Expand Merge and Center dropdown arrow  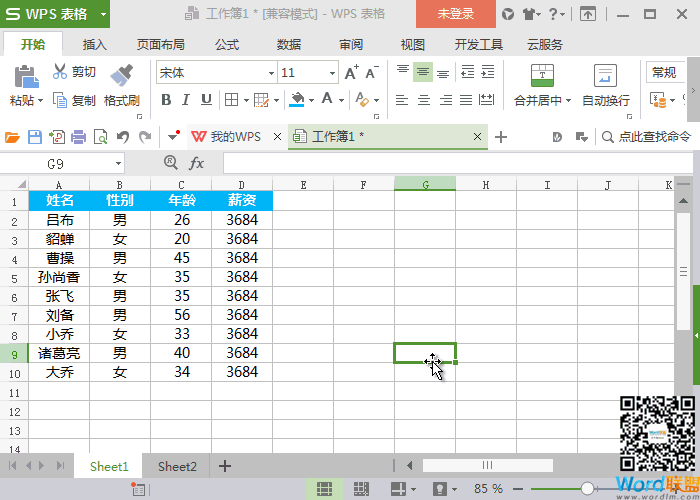click(x=568, y=101)
